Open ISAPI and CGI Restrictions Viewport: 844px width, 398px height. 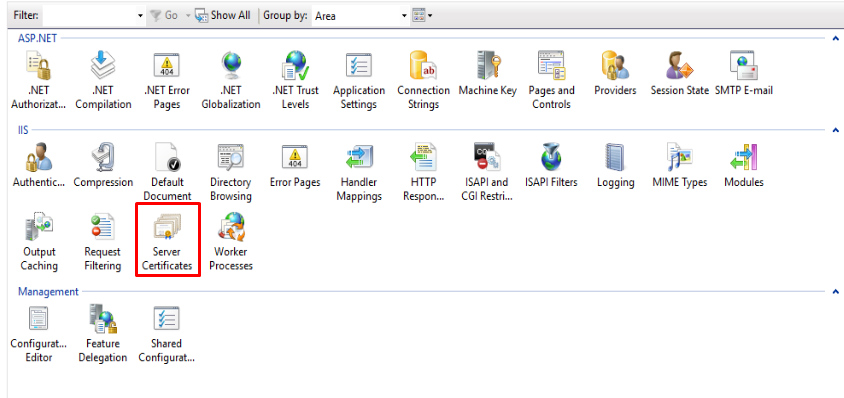487,172
